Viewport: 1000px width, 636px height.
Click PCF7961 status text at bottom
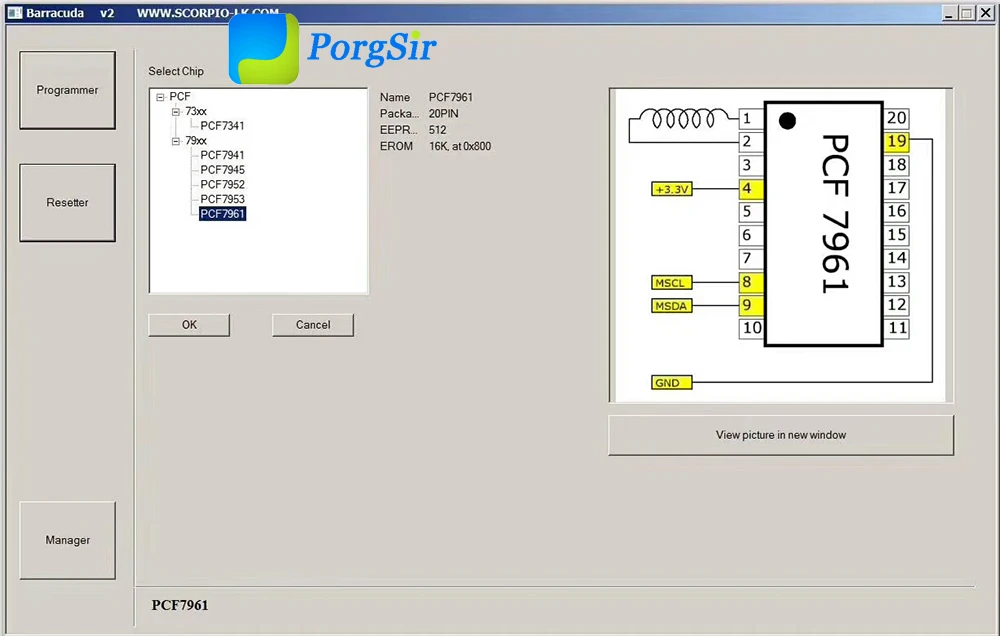coord(180,605)
